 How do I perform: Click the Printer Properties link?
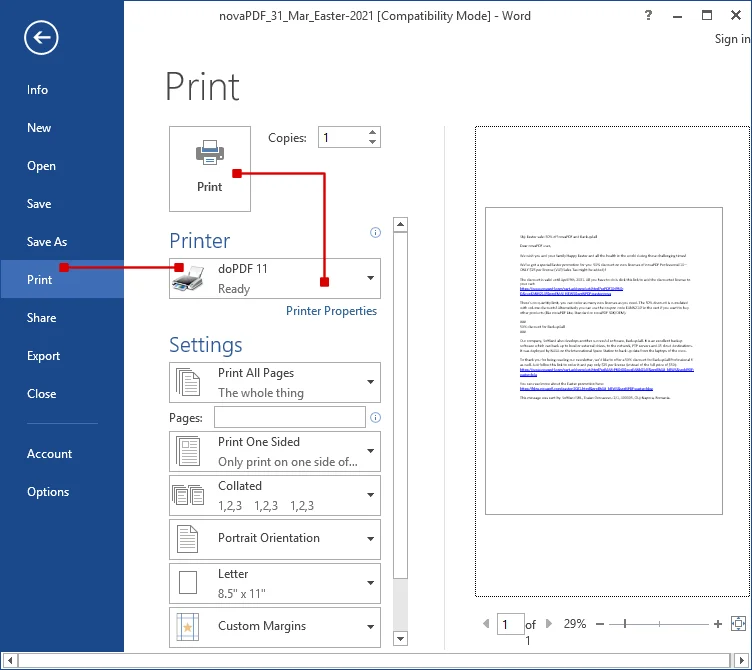click(331, 311)
